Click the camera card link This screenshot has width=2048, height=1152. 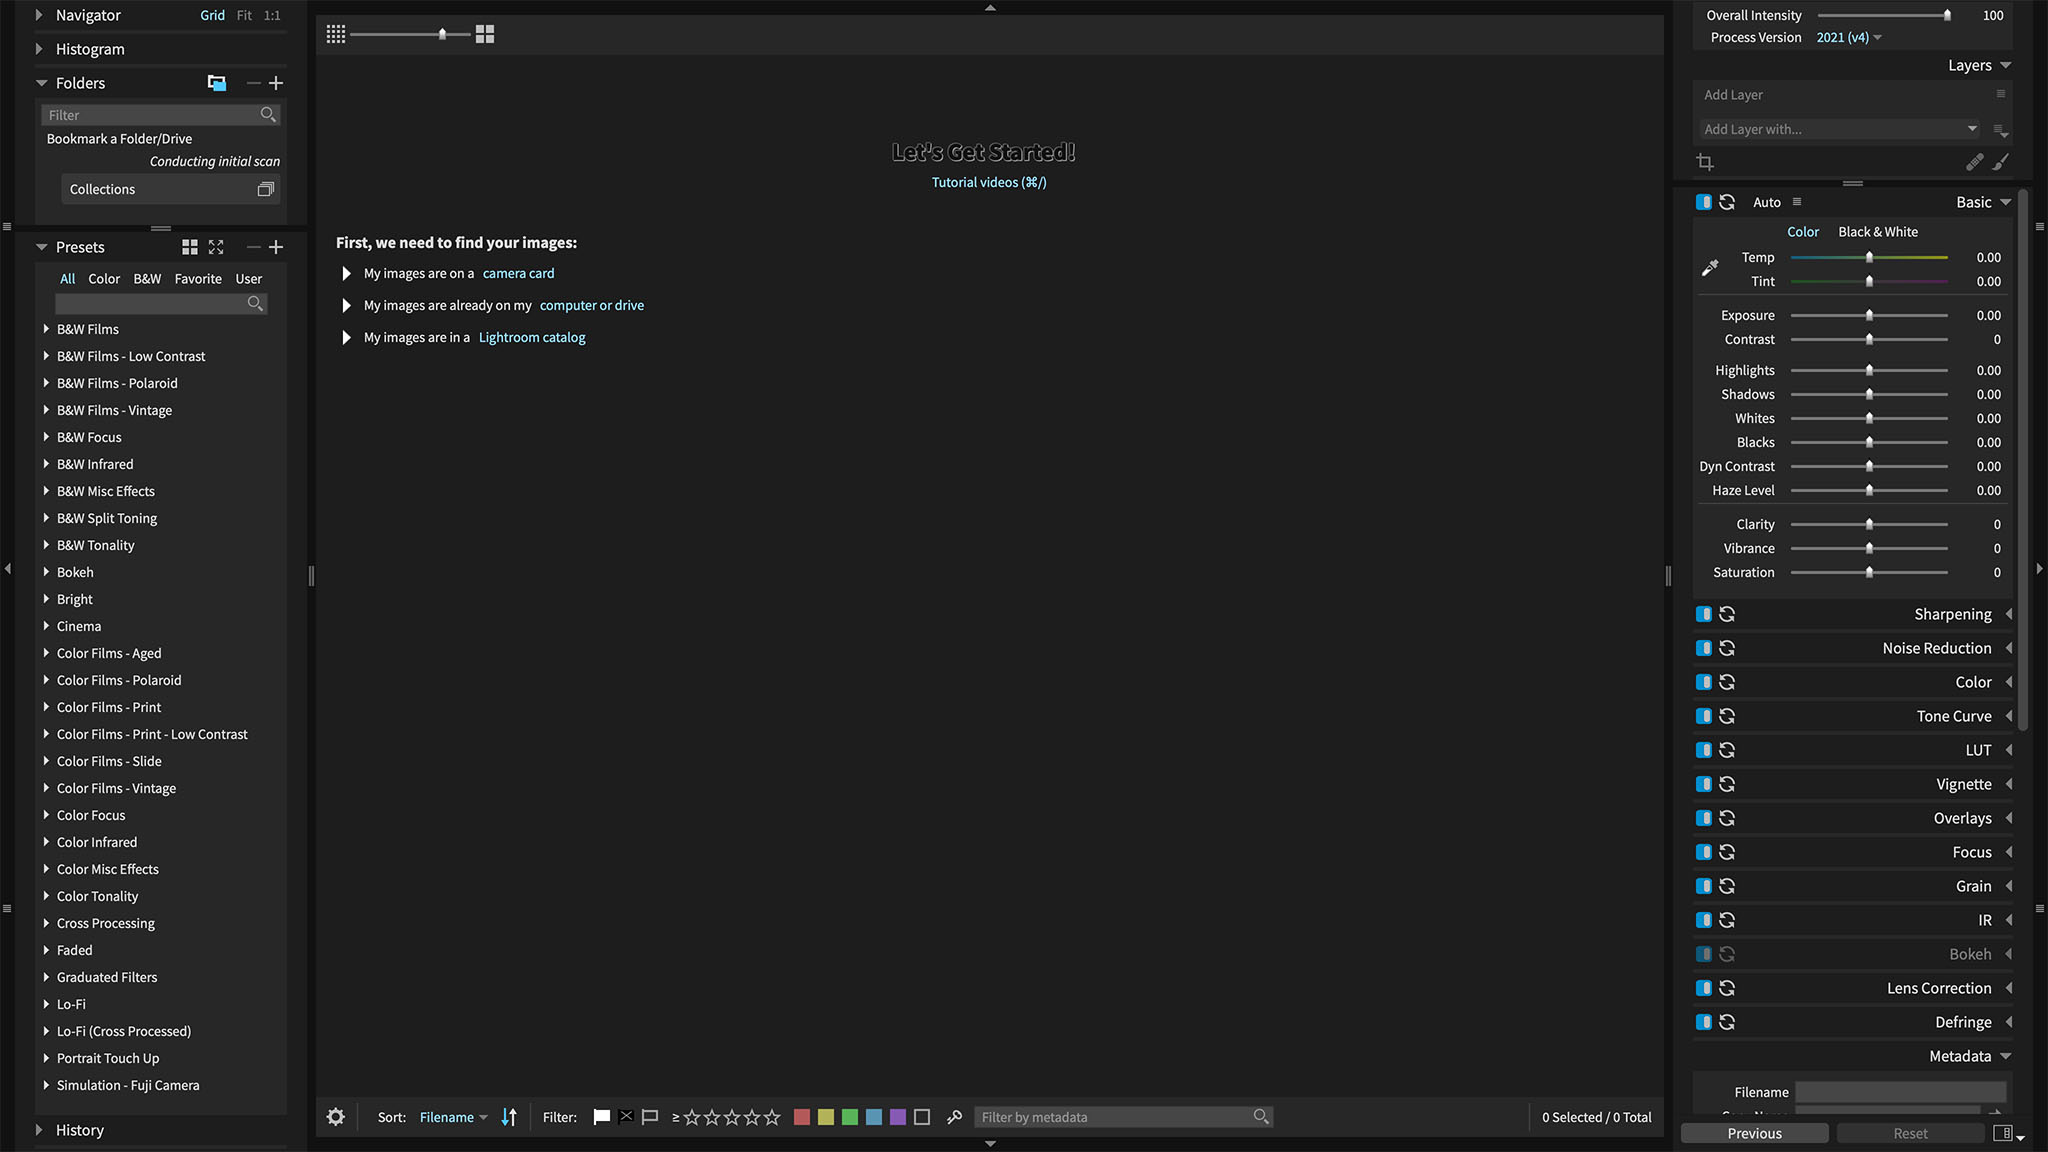518,273
